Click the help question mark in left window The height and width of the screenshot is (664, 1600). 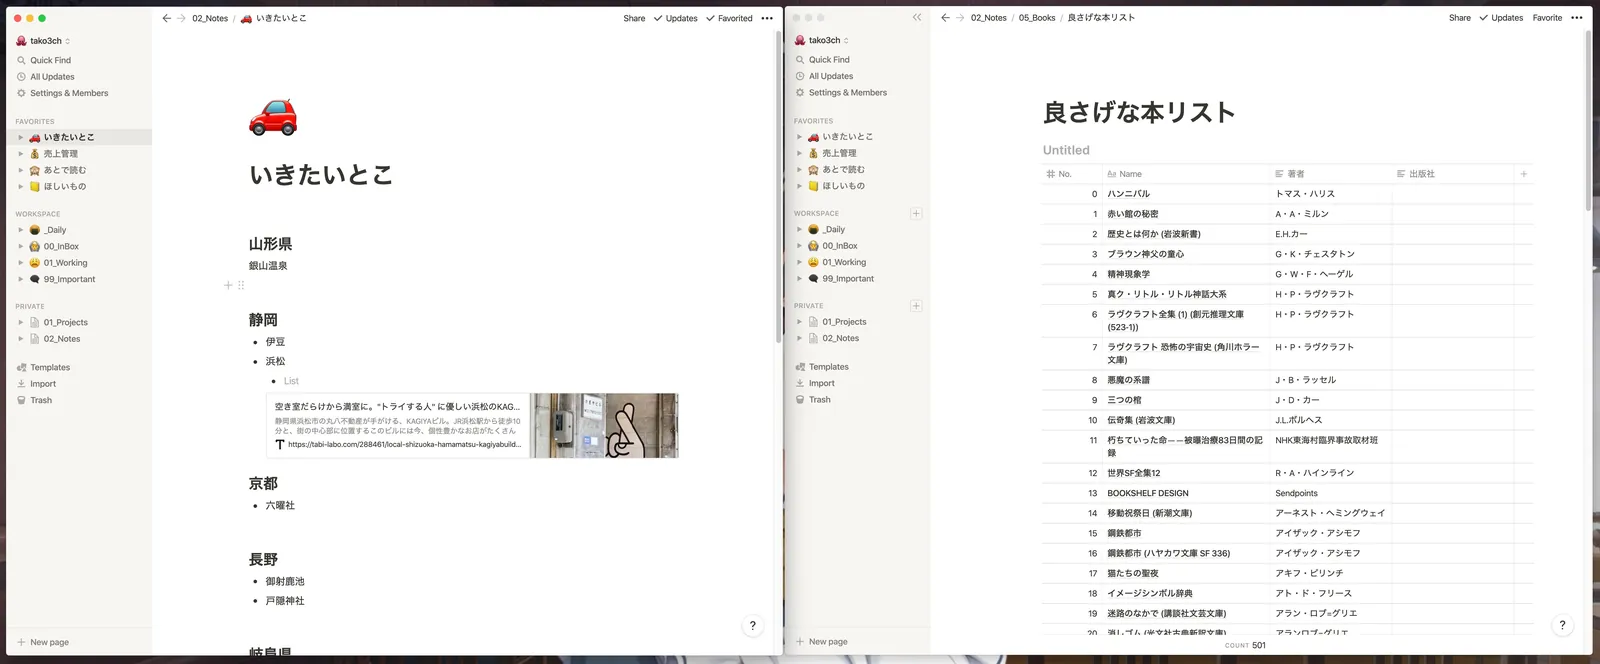point(752,626)
